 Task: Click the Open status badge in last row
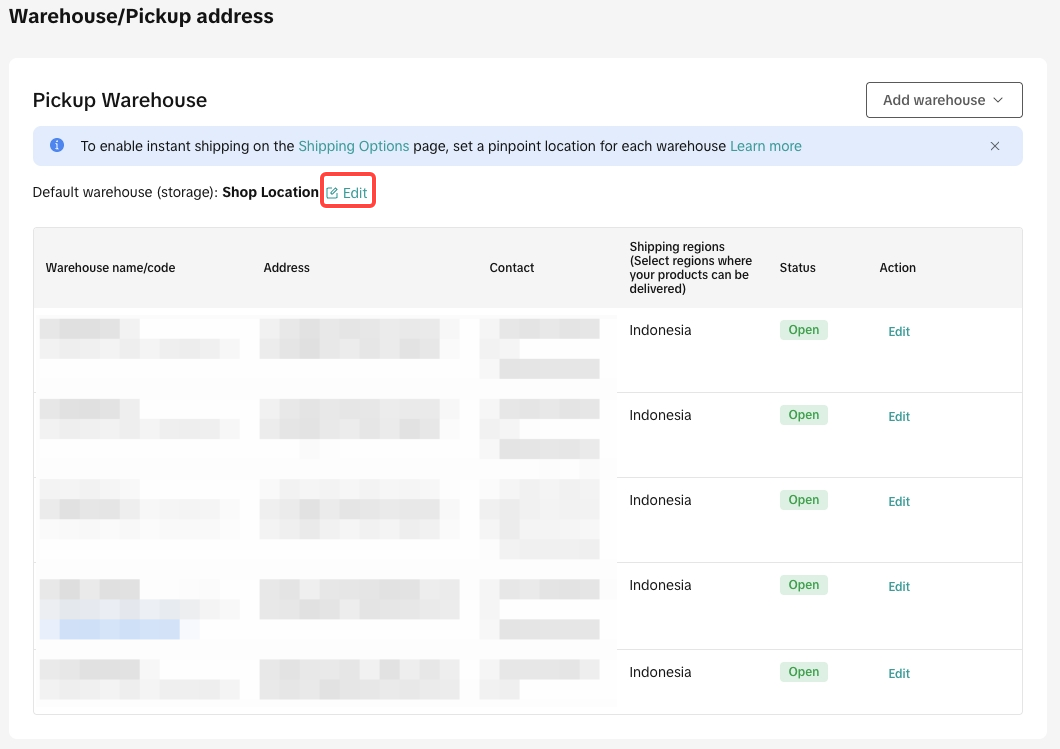pos(803,672)
